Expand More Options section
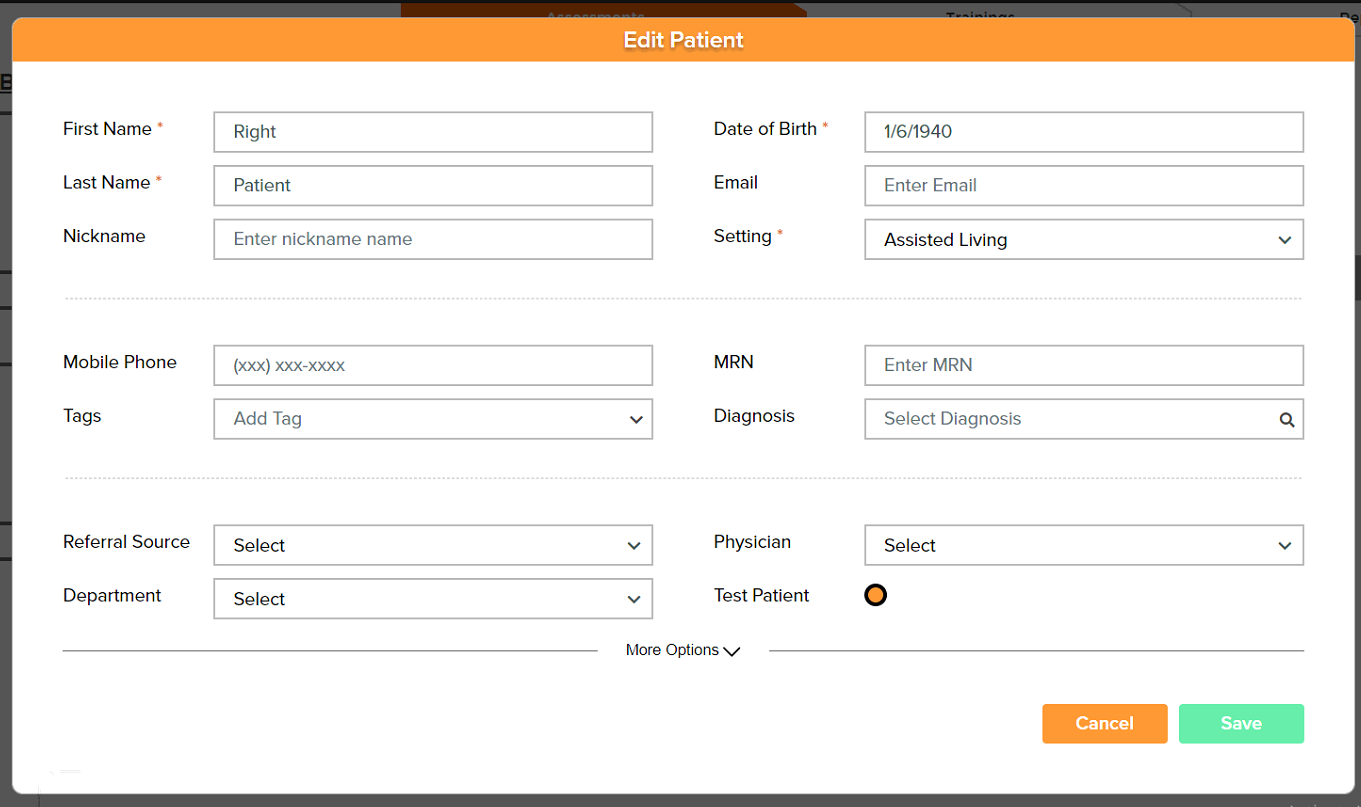 [x=683, y=650]
